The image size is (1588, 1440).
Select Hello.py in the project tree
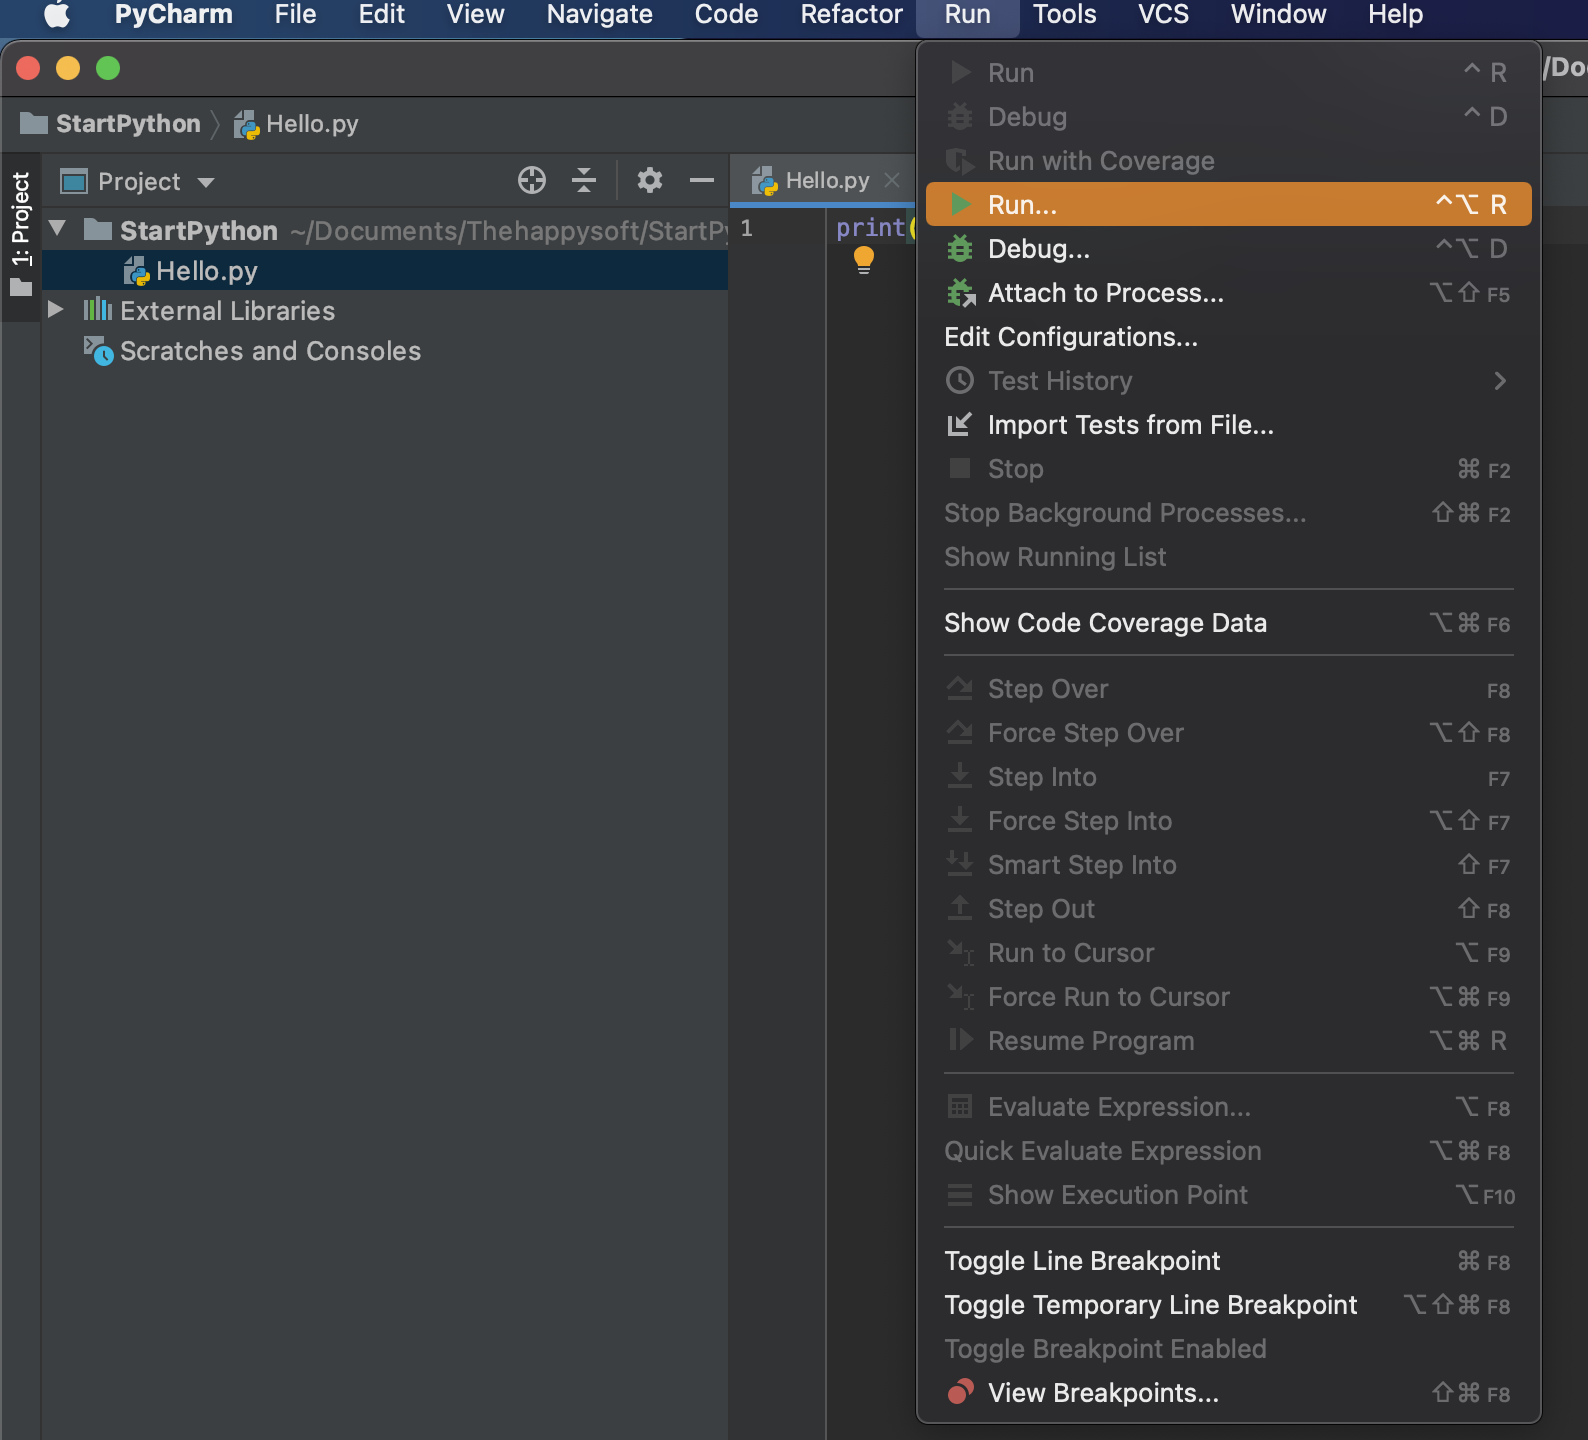pos(385,271)
